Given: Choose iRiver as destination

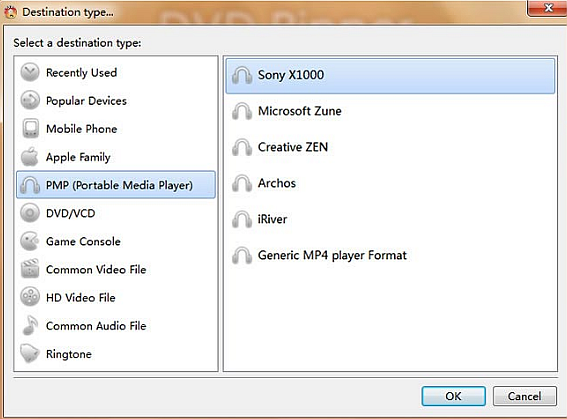Looking at the screenshot, I should pos(390,219).
